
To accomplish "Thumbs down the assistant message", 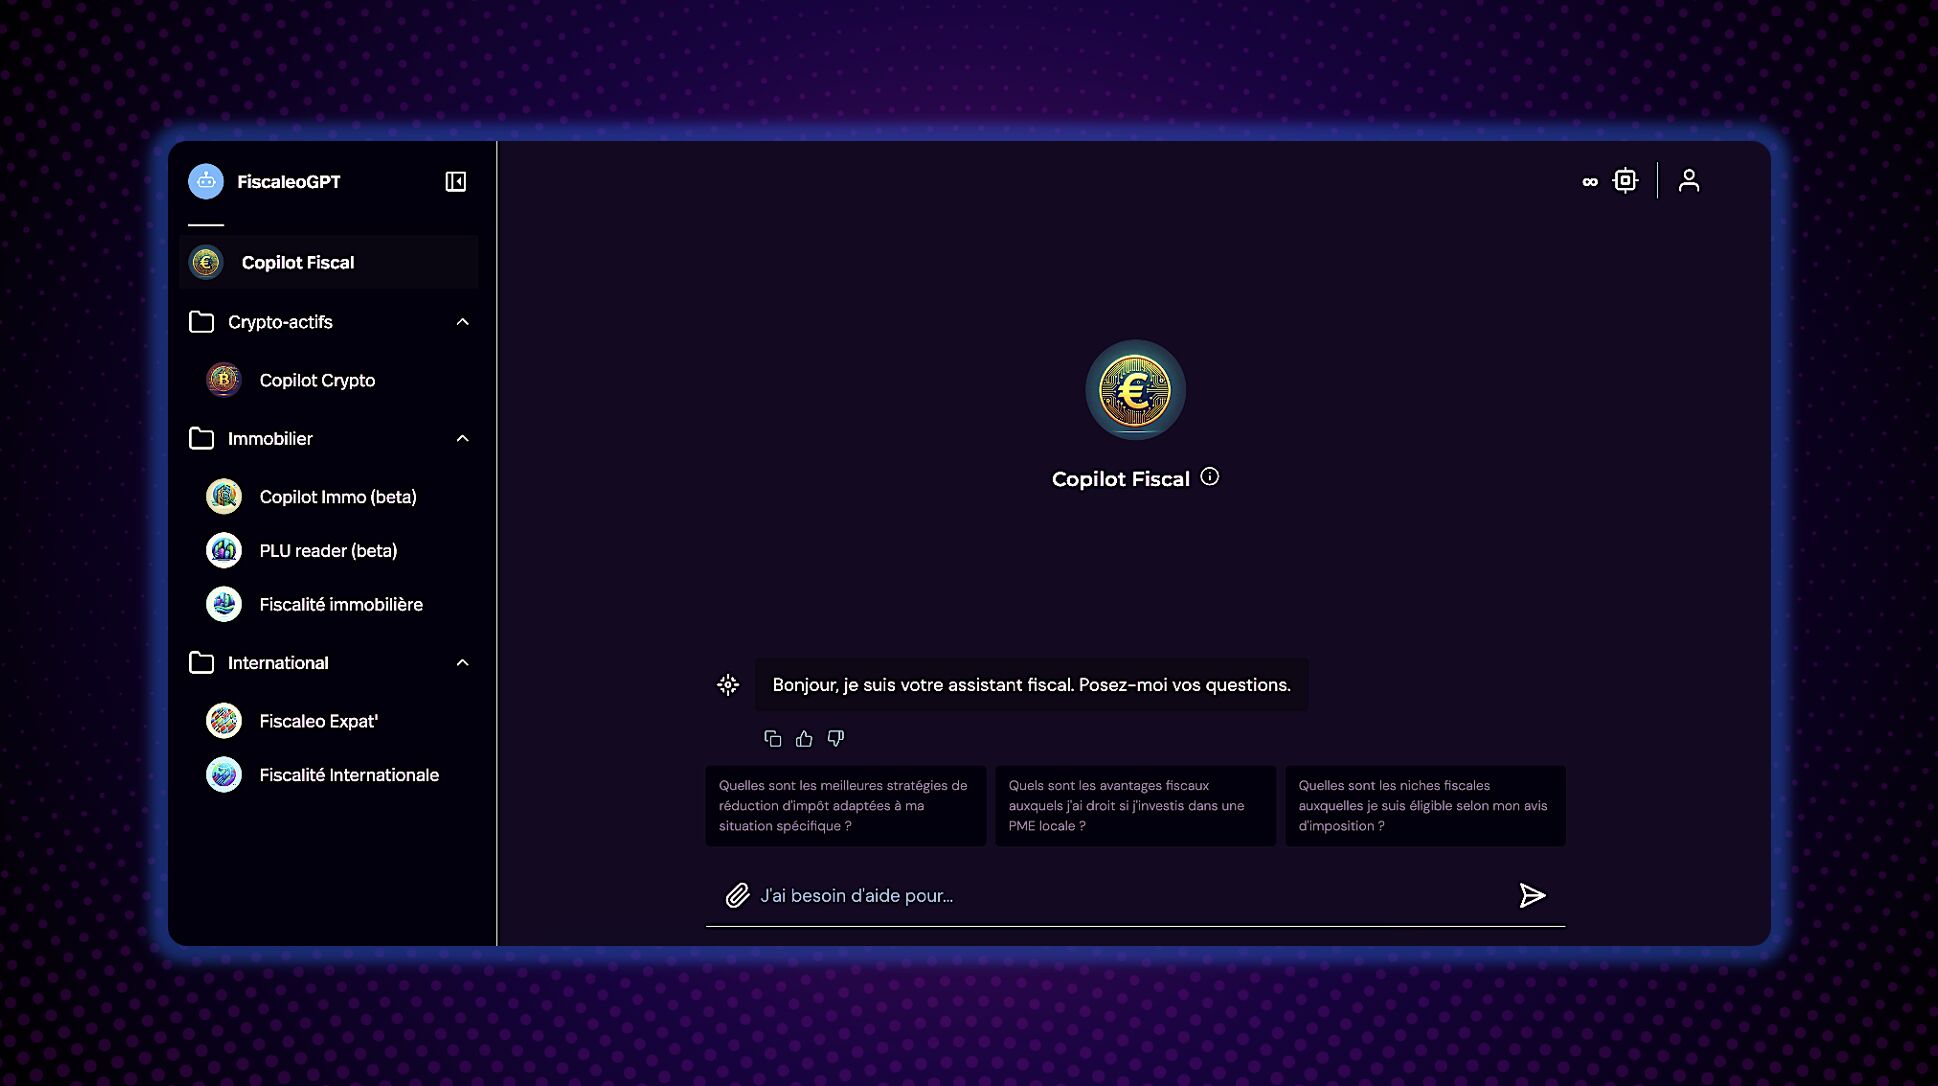I will pyautogui.click(x=835, y=739).
